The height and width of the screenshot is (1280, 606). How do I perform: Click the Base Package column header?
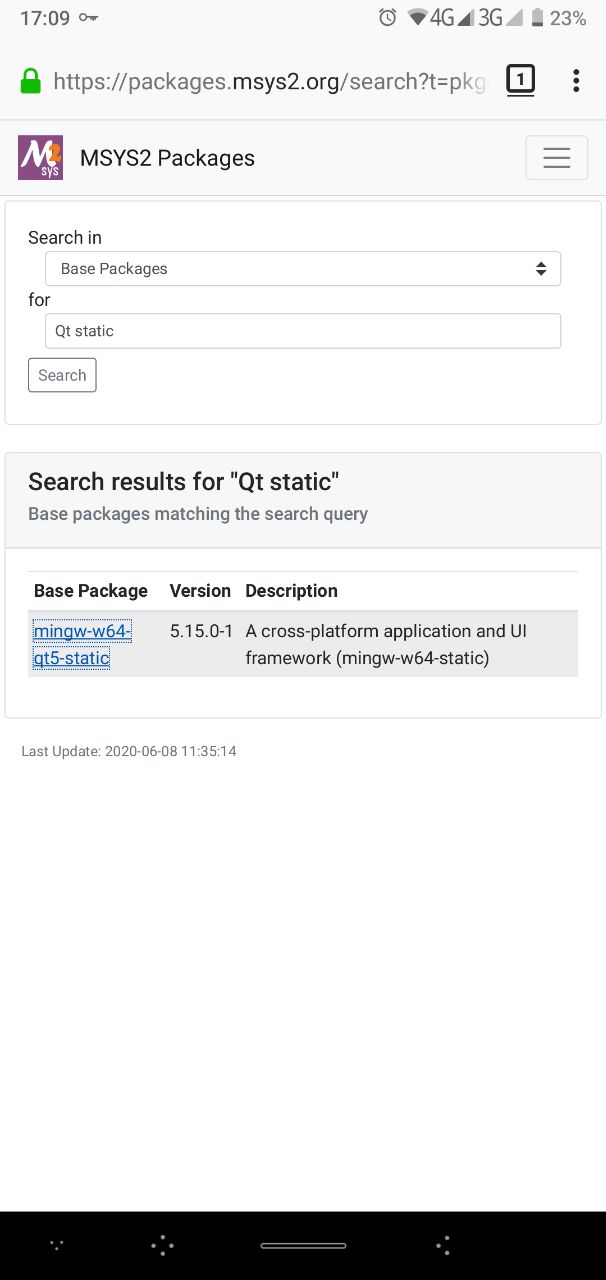91,591
